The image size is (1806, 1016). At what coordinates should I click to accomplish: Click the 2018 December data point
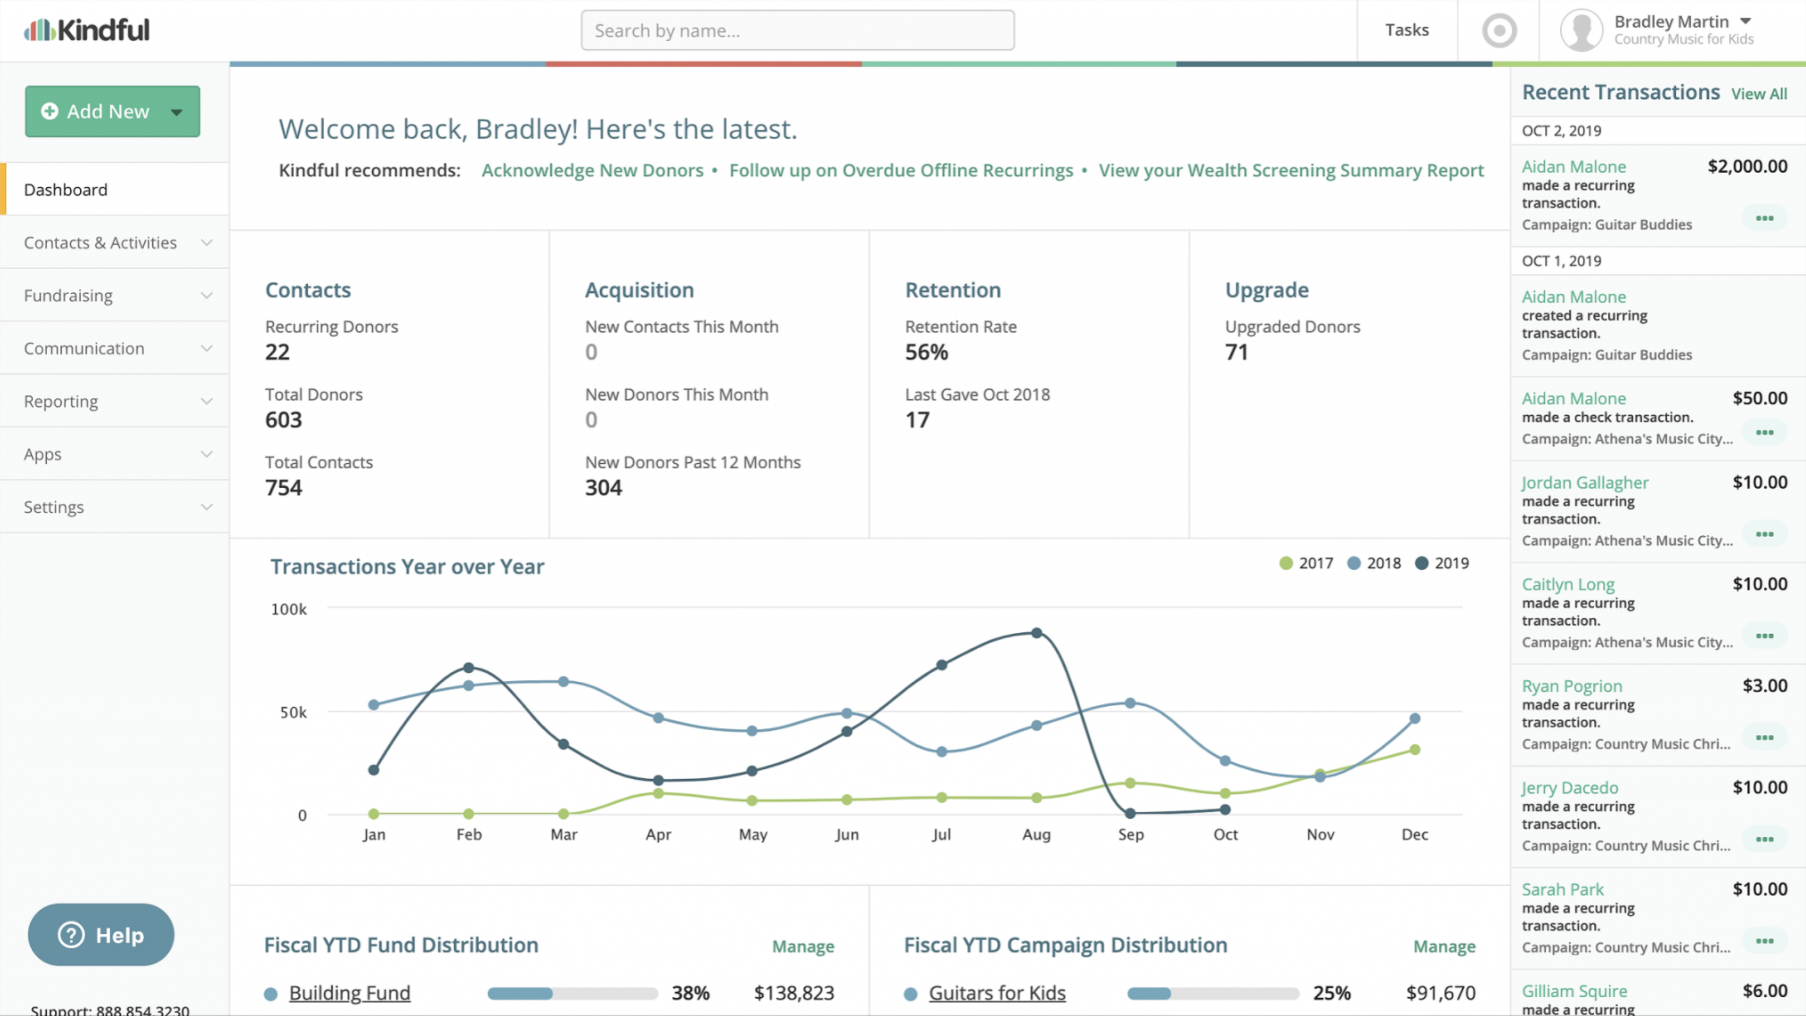(1415, 718)
